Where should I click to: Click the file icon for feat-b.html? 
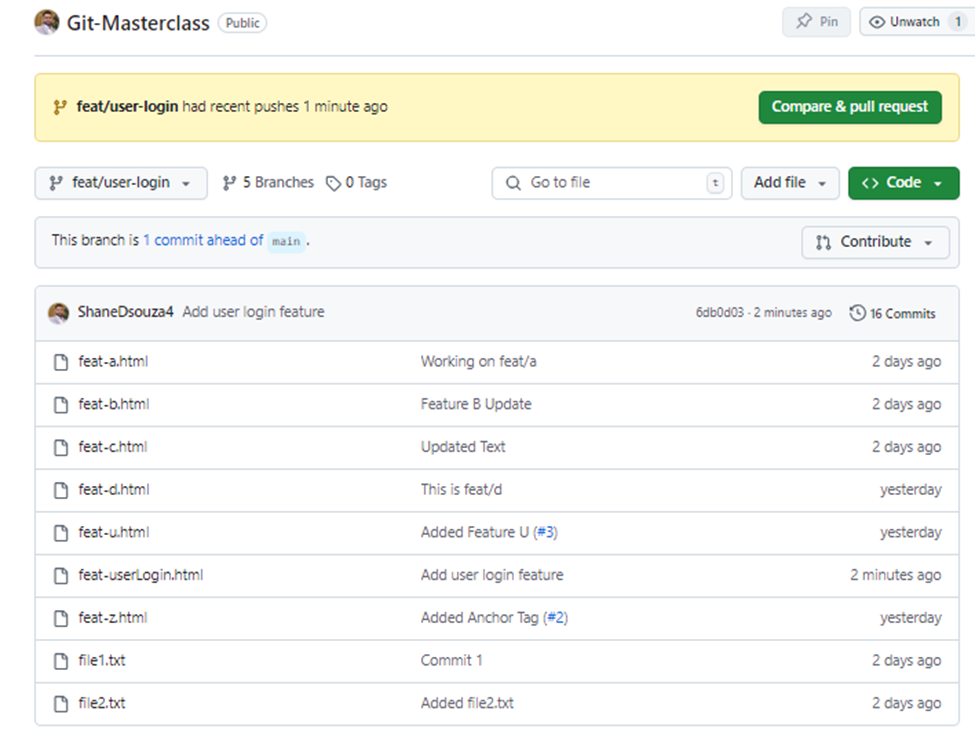coord(61,405)
